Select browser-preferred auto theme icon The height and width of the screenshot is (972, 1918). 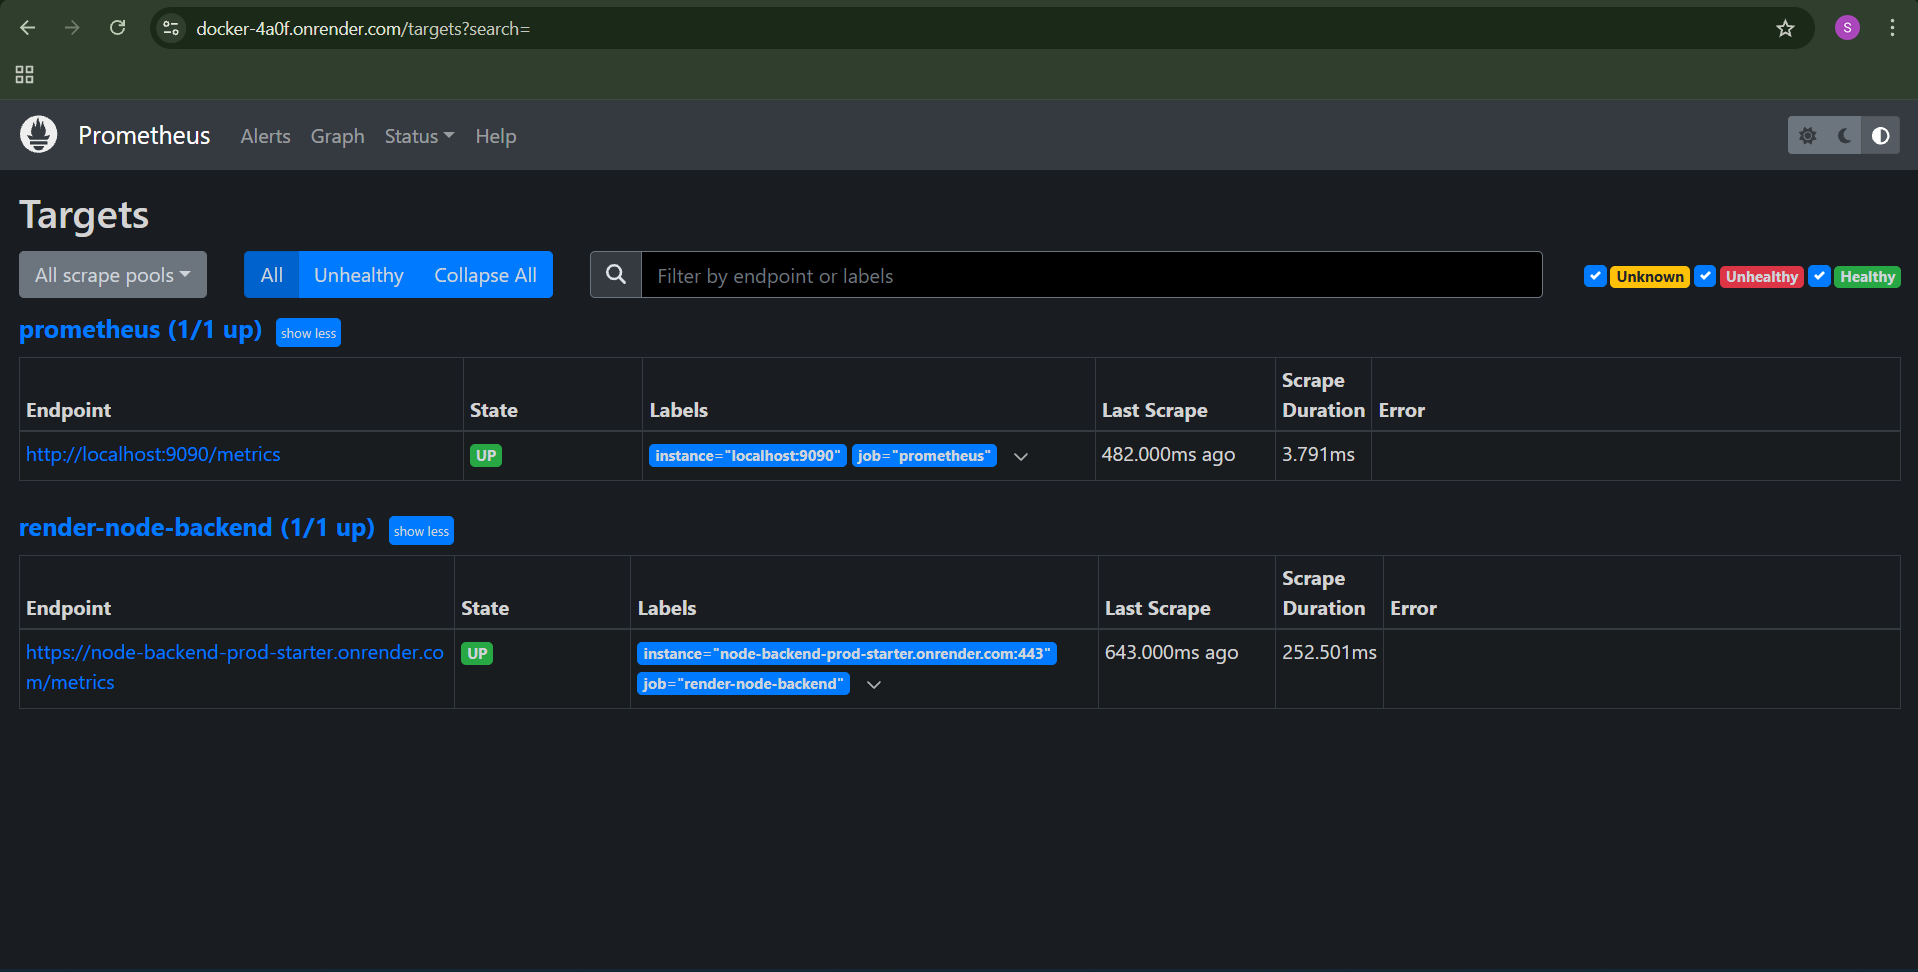coord(1880,135)
